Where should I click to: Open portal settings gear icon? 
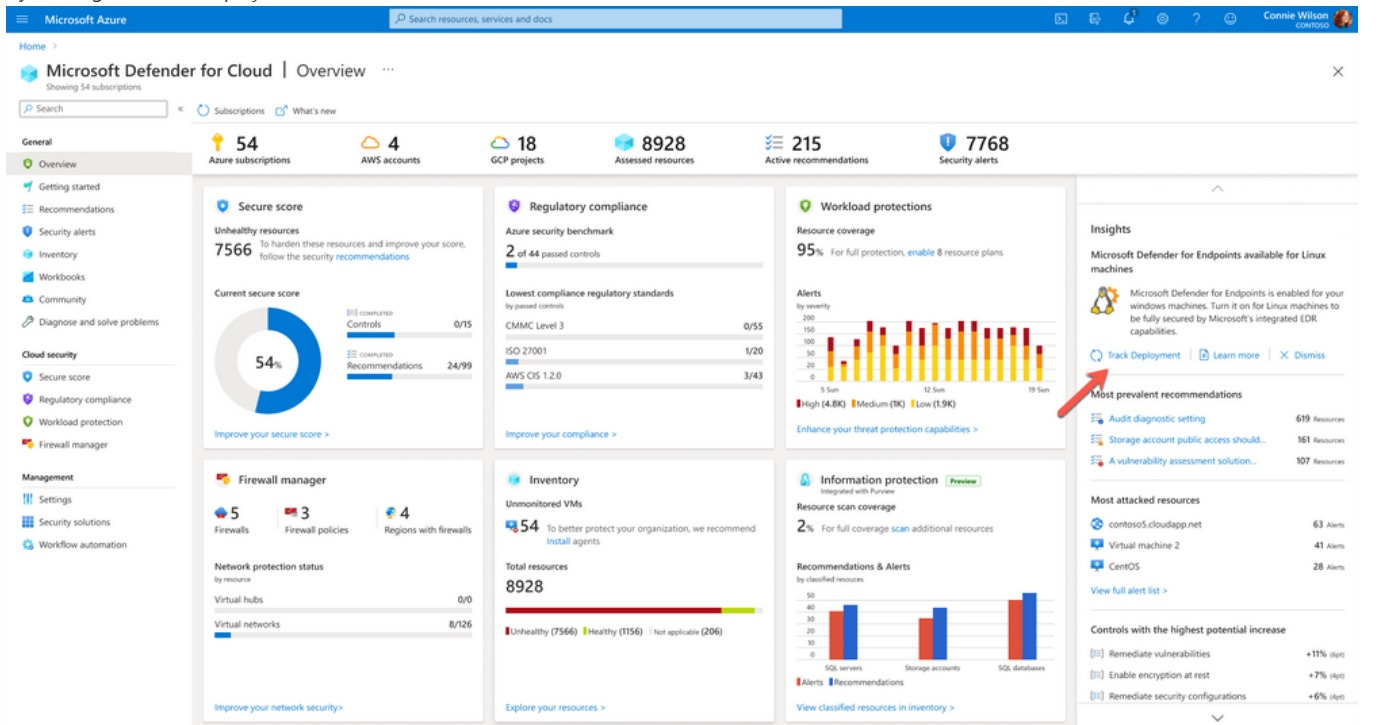[1162, 19]
